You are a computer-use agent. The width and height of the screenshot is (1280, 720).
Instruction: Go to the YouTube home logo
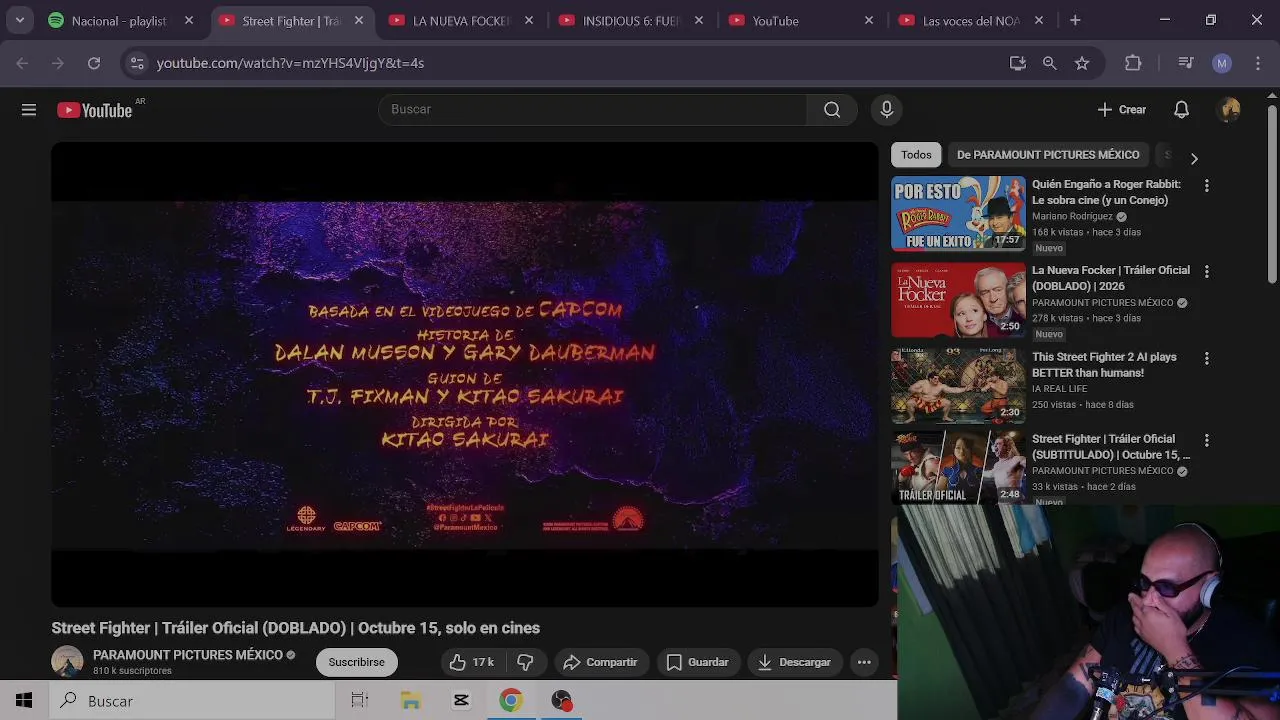pos(95,110)
